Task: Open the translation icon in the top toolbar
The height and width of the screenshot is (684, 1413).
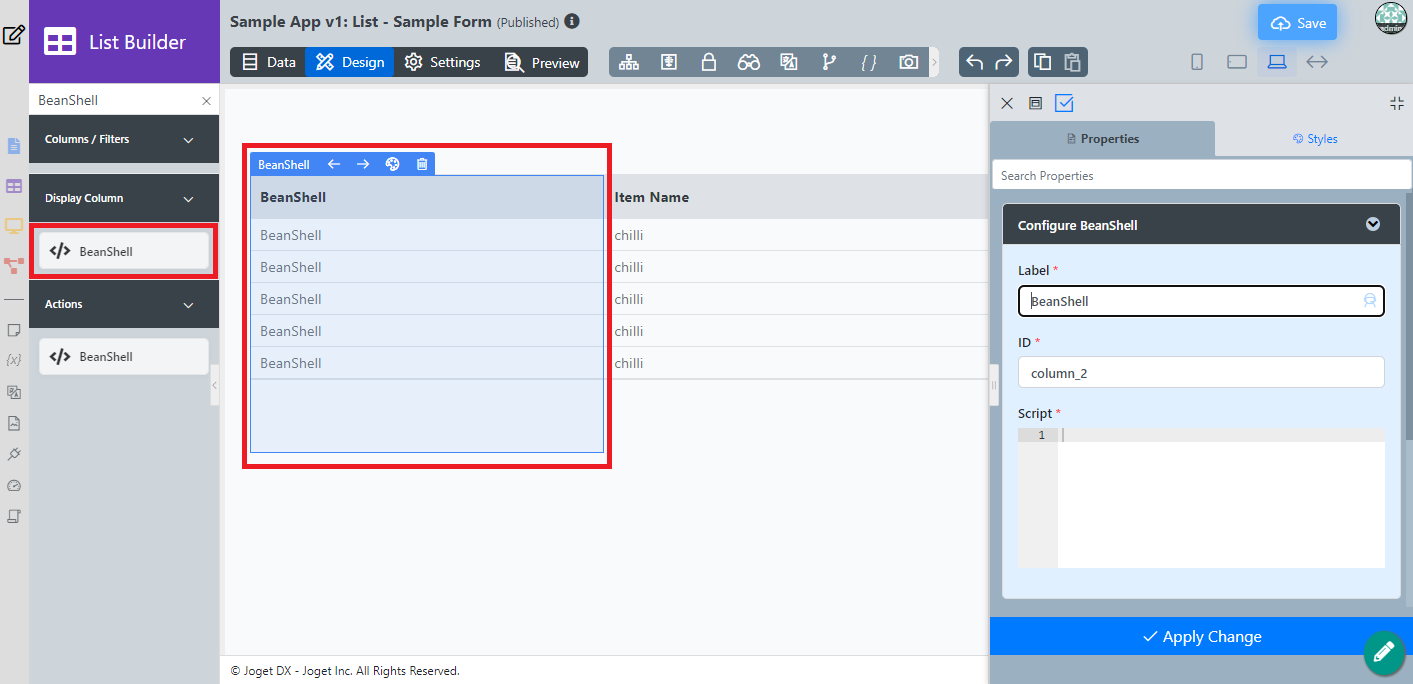Action: pos(789,62)
